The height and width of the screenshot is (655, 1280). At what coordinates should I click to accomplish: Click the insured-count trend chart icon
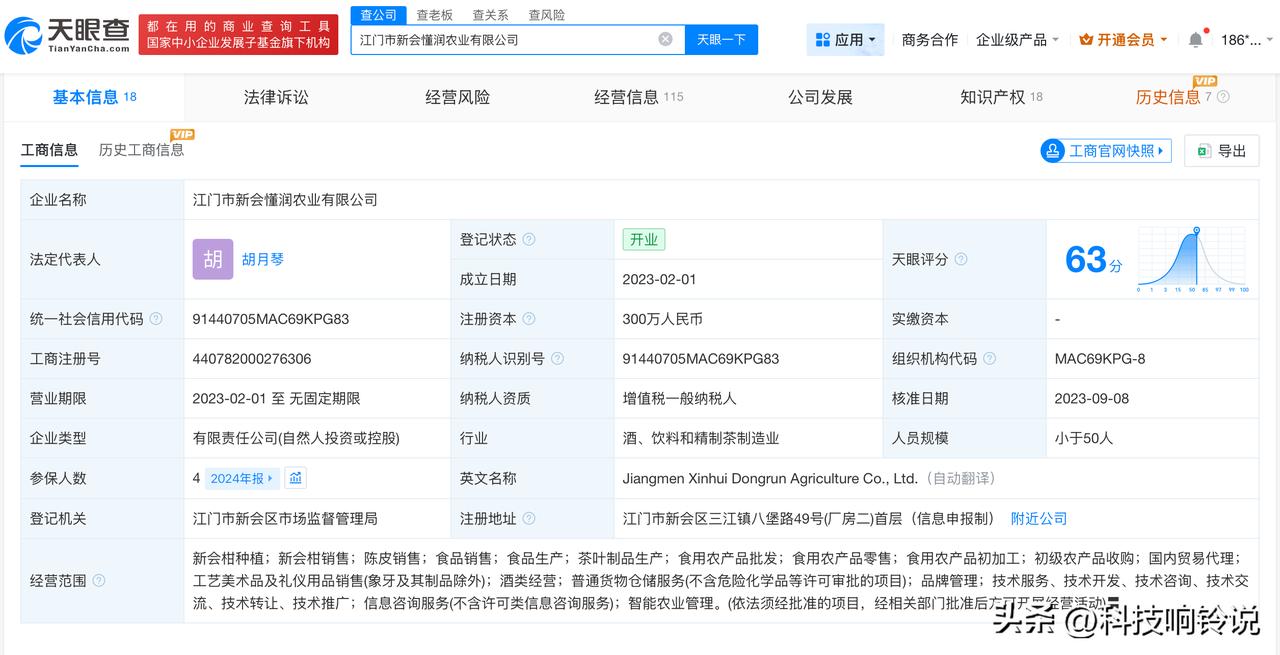(295, 478)
